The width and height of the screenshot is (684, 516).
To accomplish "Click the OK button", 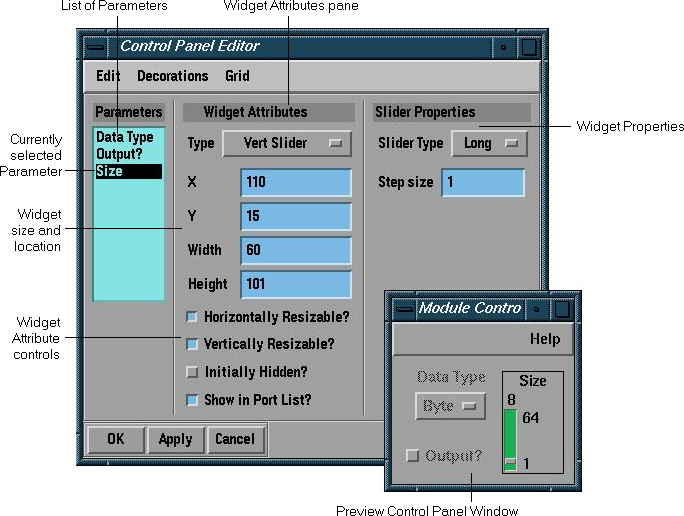I will (x=115, y=439).
